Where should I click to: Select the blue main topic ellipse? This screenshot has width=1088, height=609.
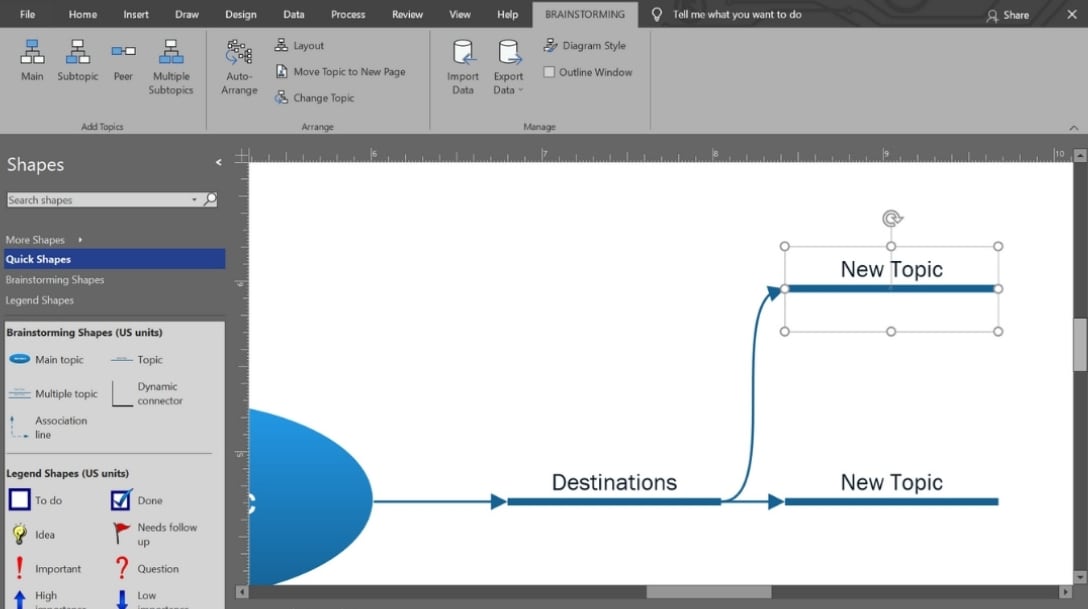[311, 497]
